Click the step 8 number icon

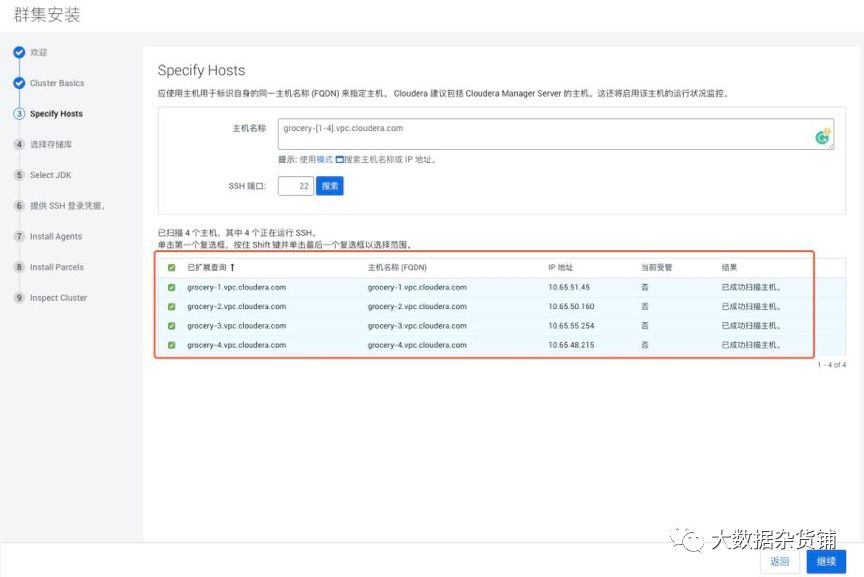[x=19, y=267]
